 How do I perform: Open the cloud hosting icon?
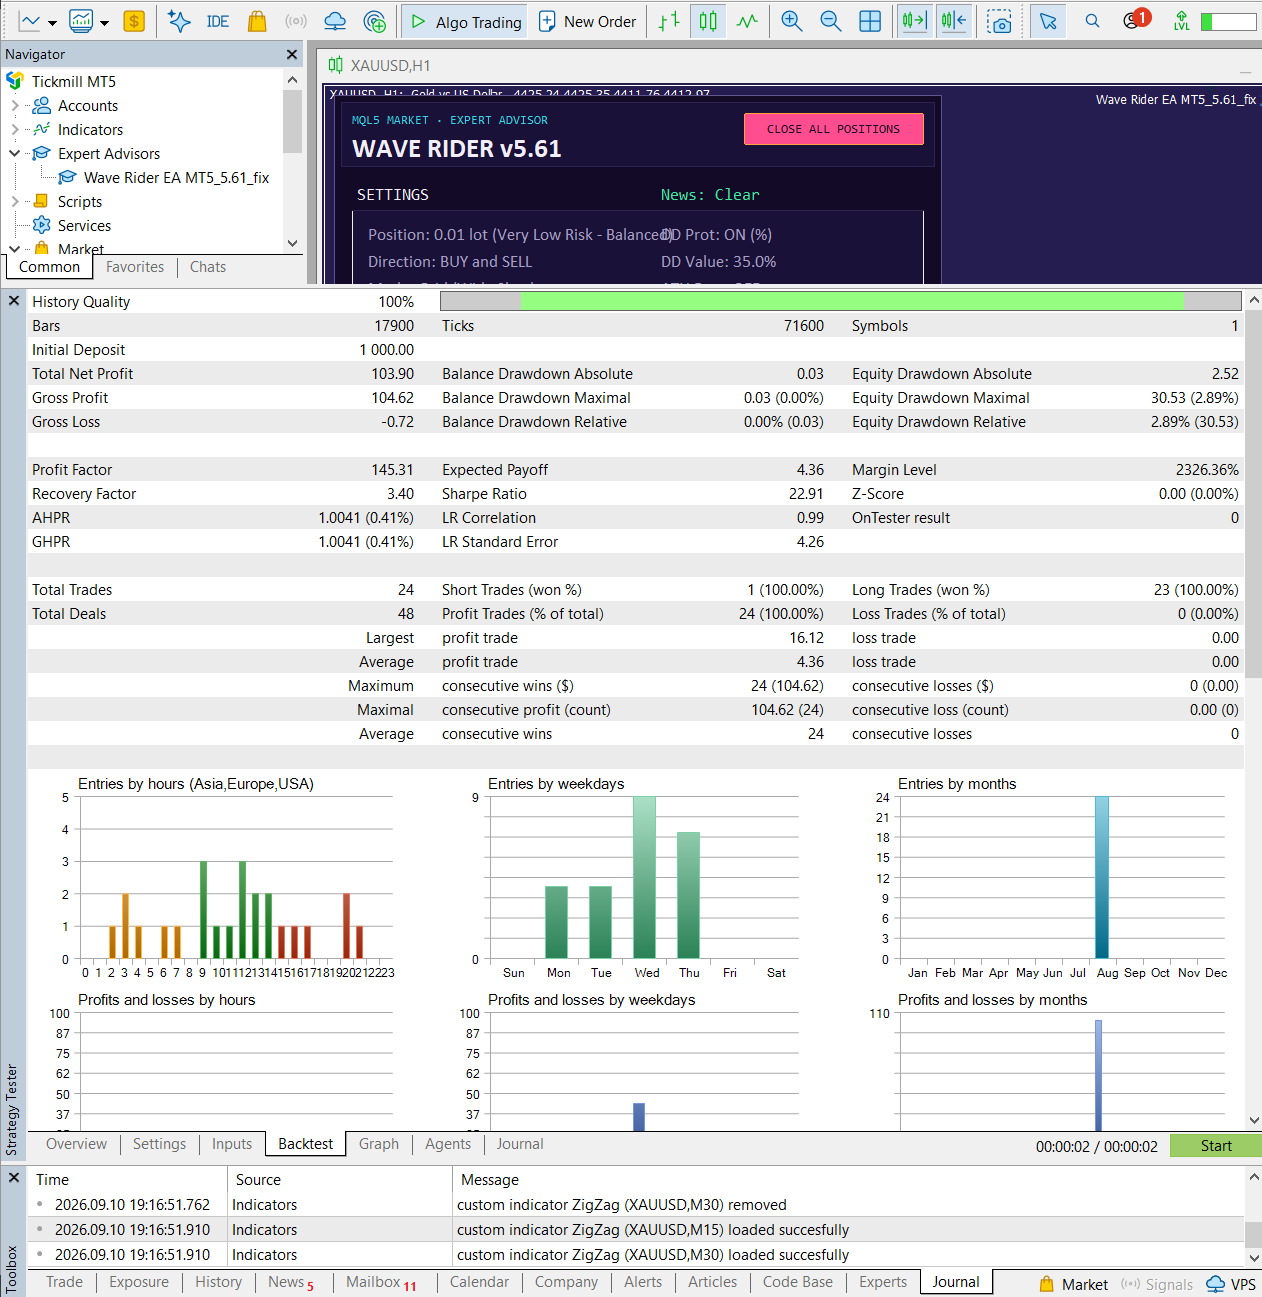point(335,21)
